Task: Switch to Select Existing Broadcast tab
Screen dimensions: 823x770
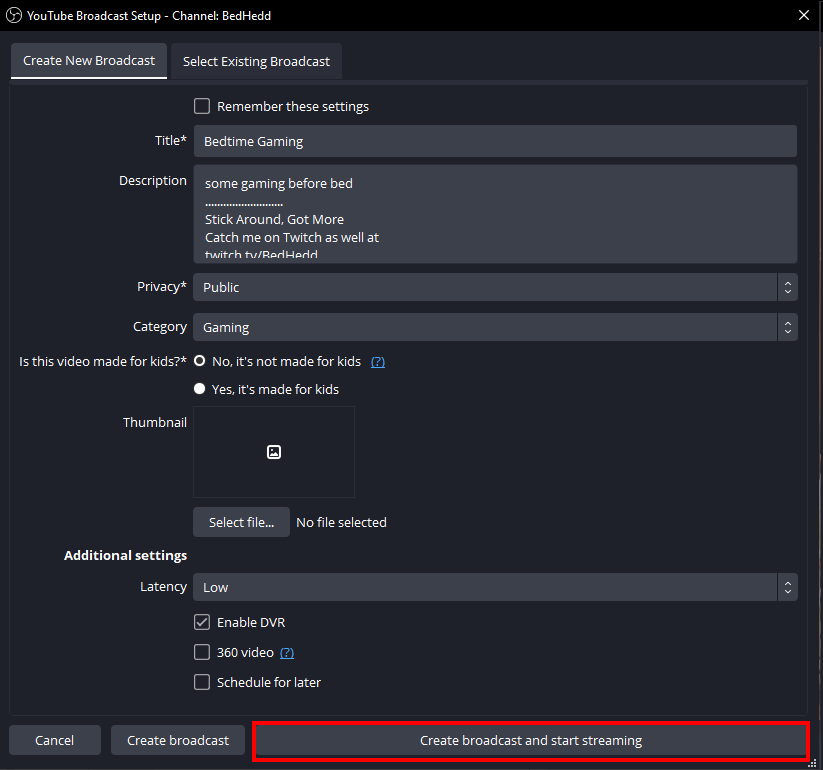Action: point(256,61)
